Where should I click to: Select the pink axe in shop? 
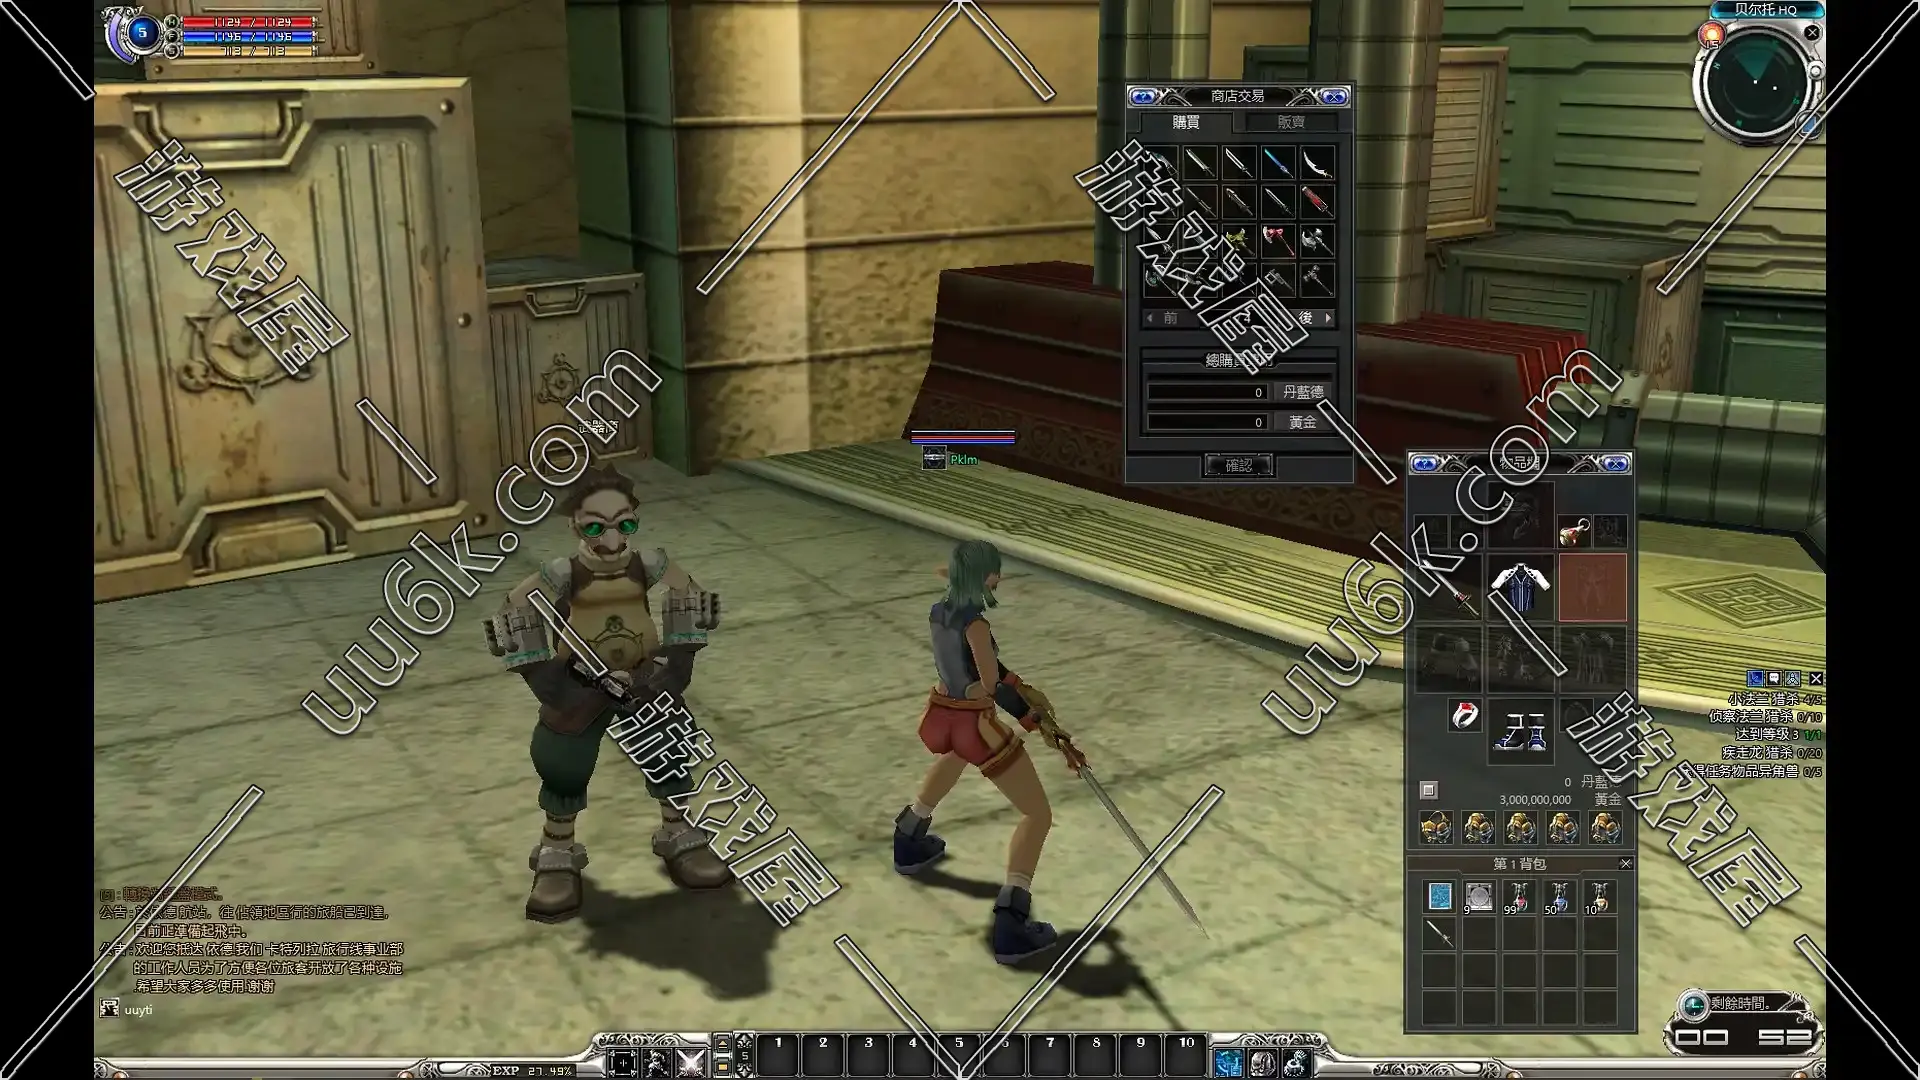click(1278, 240)
